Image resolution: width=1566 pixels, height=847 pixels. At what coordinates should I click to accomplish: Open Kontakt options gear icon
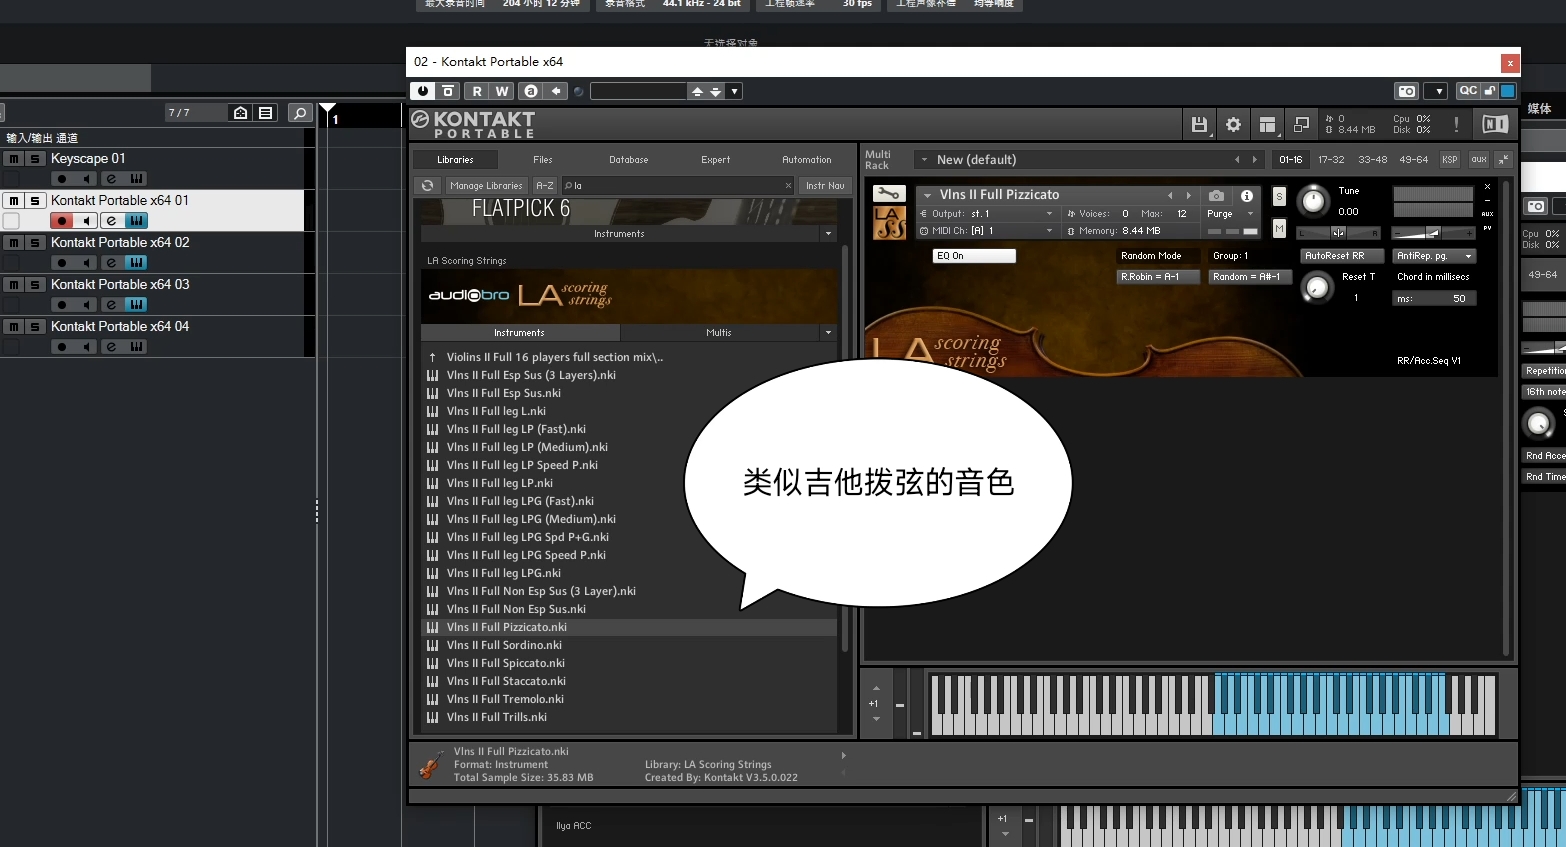point(1233,124)
